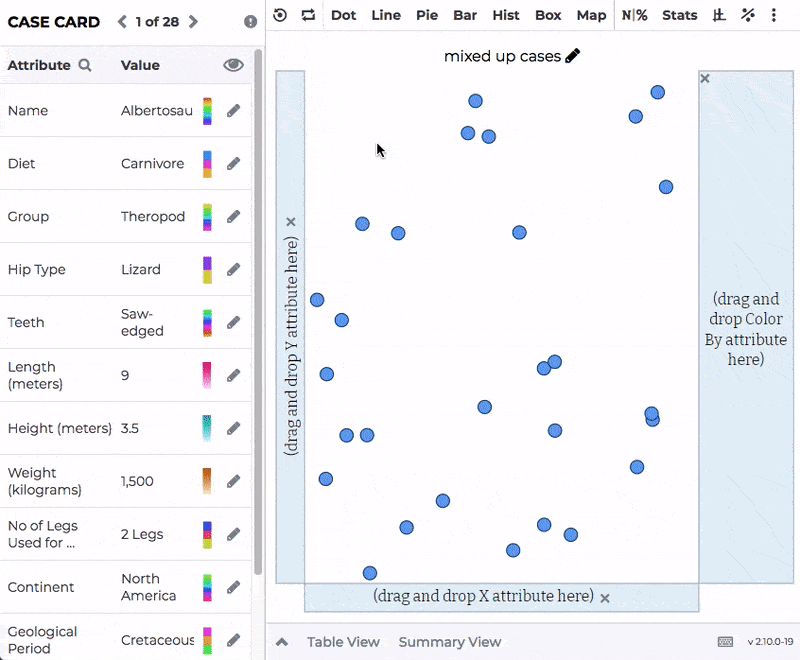Go to the previous case card
Viewport: 800px width, 660px height.
[x=122, y=22]
